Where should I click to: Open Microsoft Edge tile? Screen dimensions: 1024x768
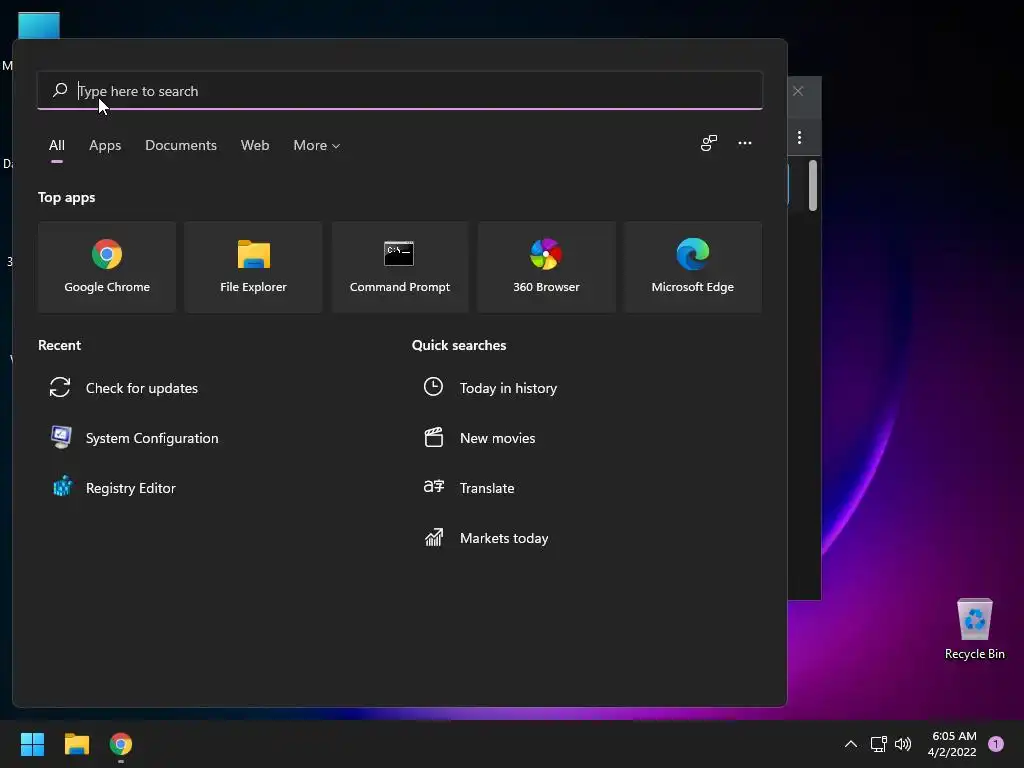pos(692,267)
